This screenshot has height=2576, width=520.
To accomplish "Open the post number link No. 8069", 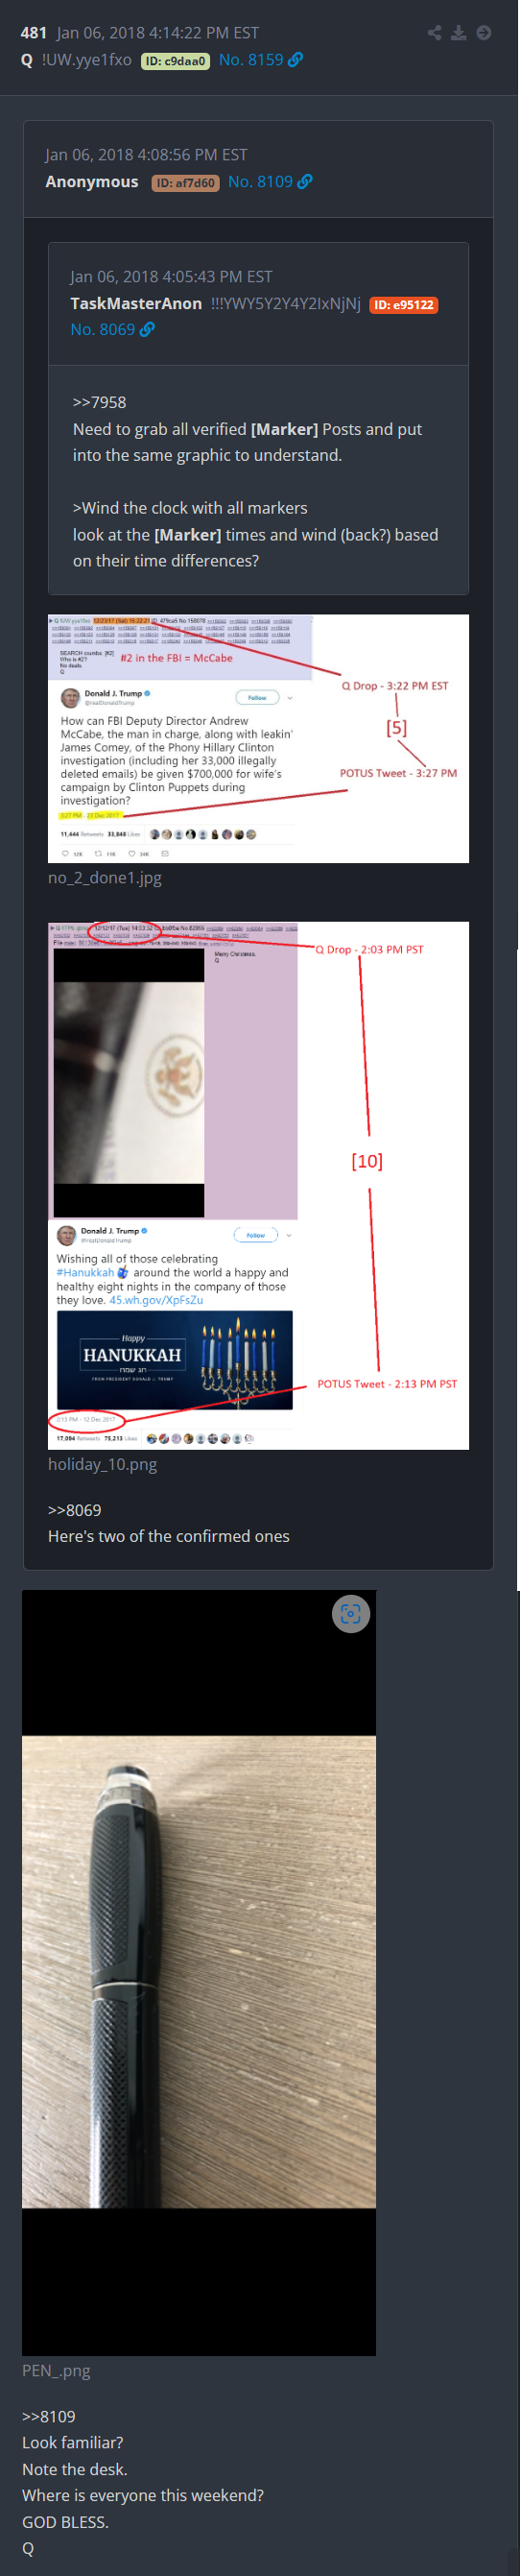I will [102, 329].
